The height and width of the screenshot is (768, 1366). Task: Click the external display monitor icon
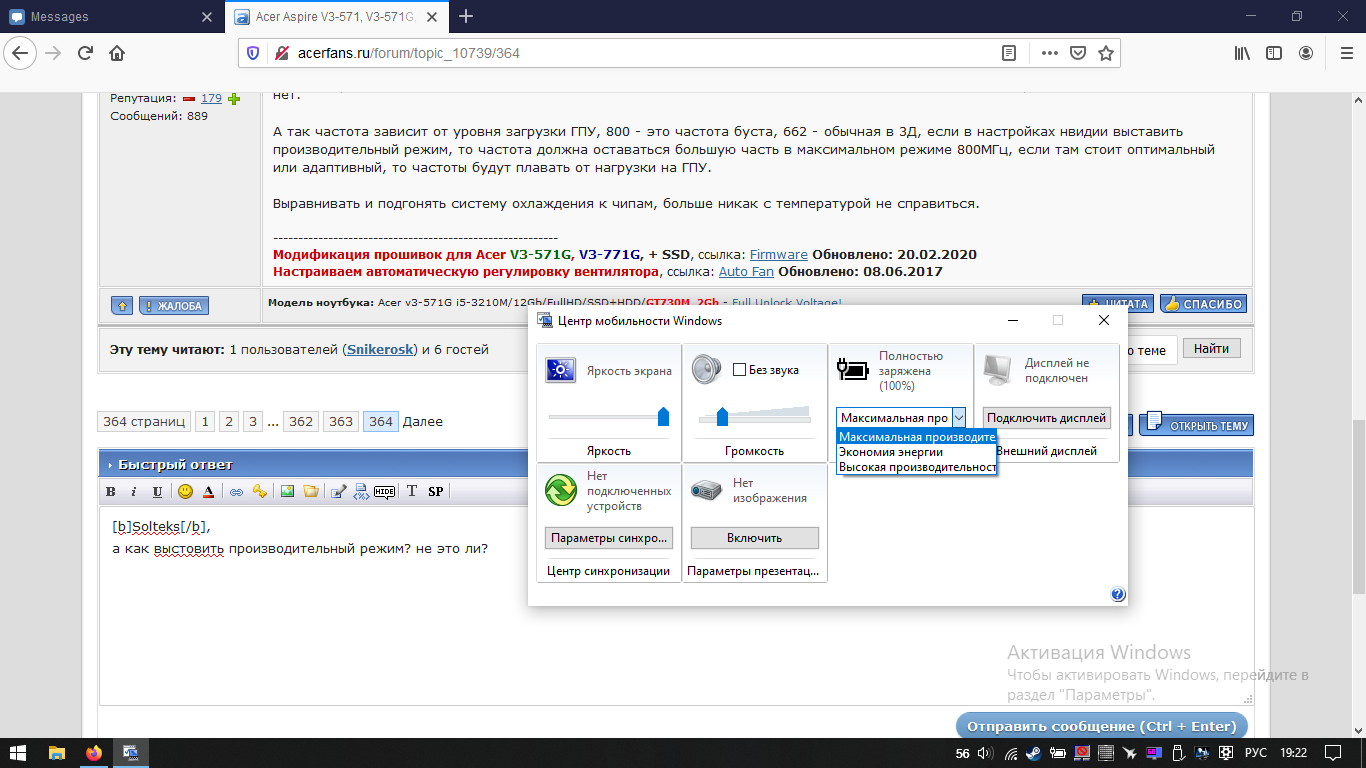tap(997, 370)
